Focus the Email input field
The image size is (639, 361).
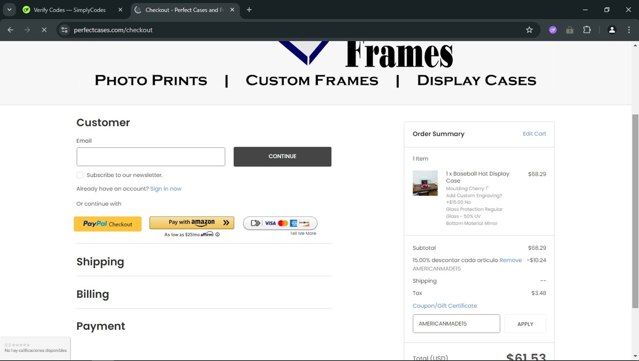(151, 156)
